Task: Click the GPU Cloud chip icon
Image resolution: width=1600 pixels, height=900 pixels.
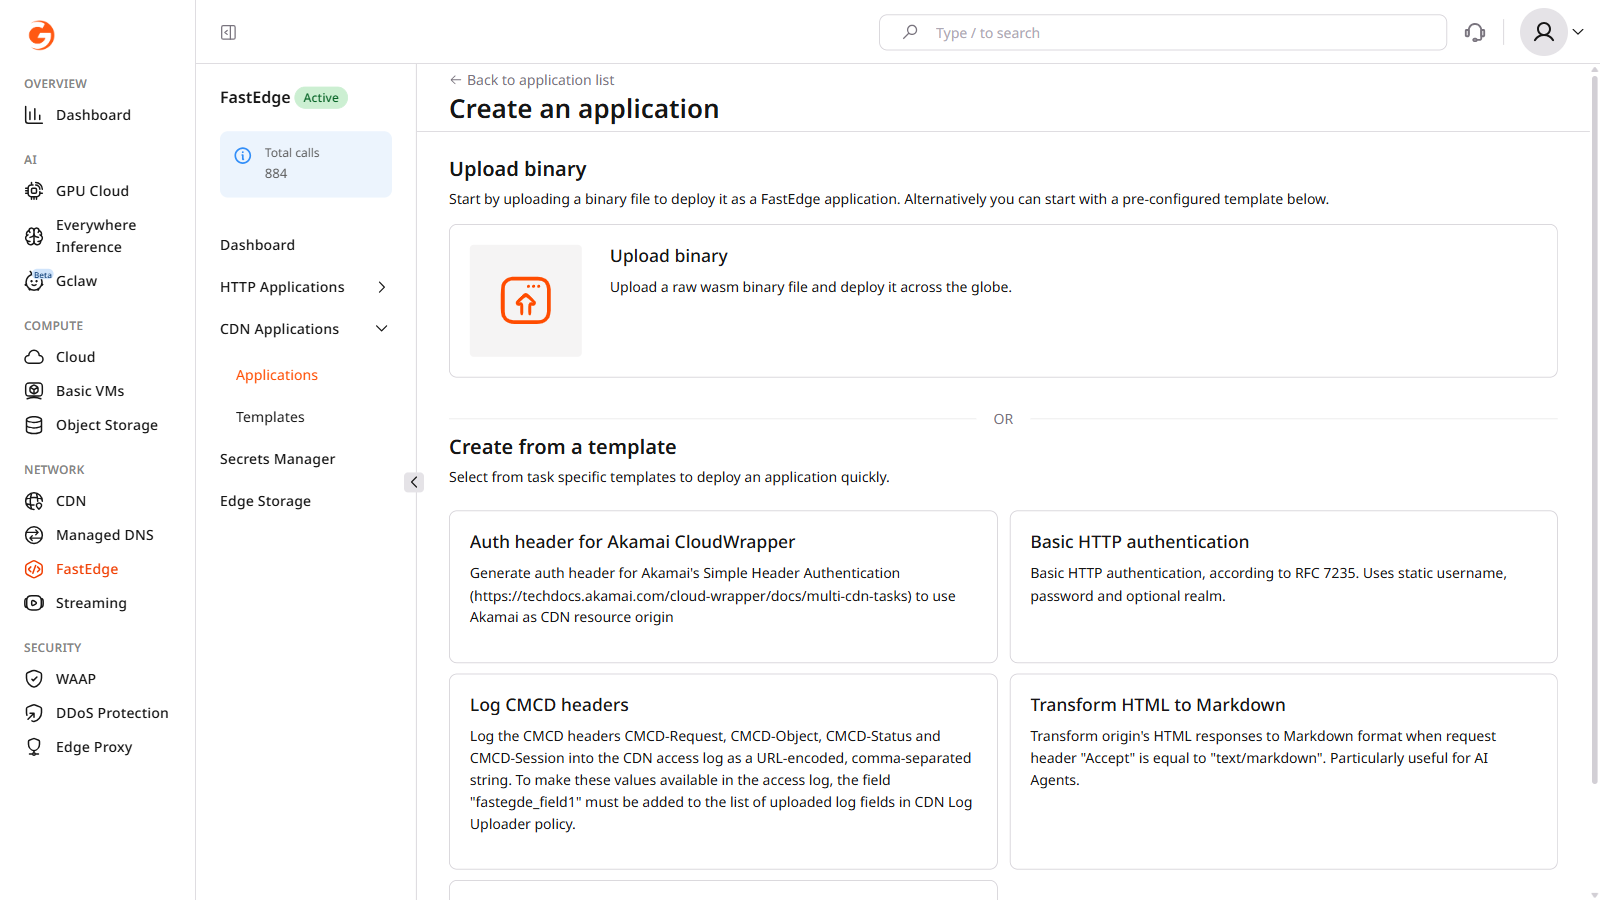Action: (x=34, y=191)
